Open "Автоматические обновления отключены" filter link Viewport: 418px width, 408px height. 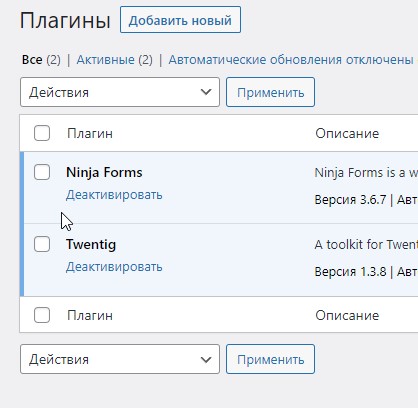[x=291, y=60]
